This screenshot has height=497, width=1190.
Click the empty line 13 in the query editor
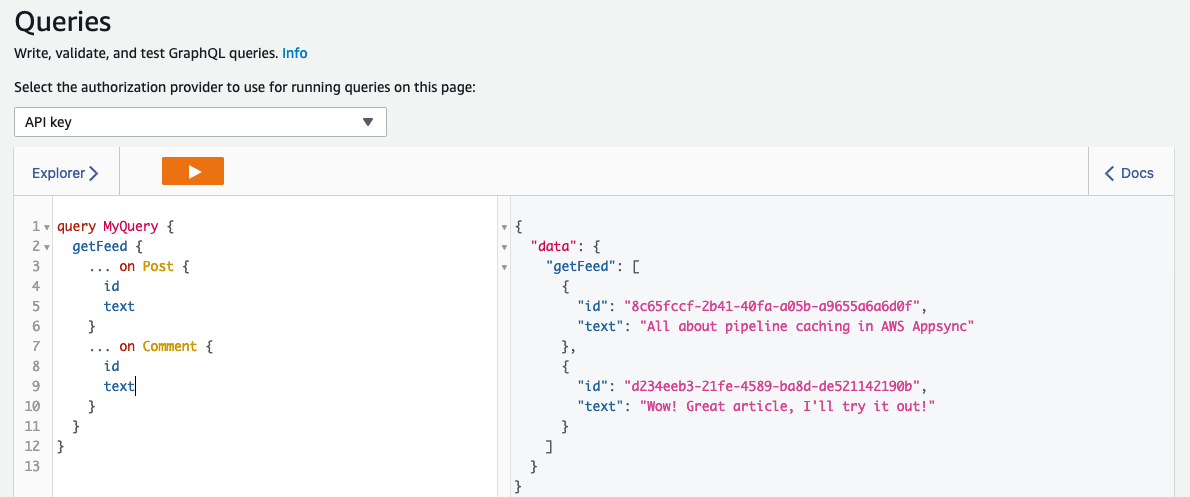coord(273,466)
